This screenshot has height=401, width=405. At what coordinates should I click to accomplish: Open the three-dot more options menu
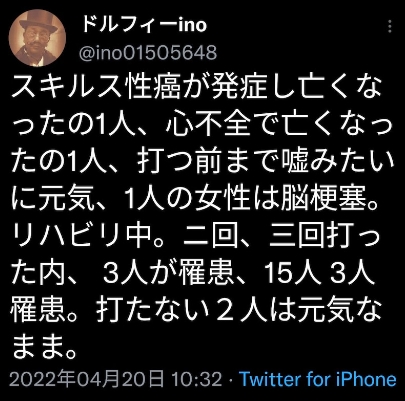click(x=390, y=27)
